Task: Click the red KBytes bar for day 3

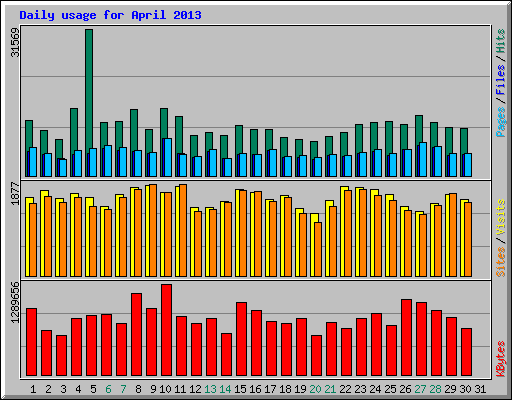Action: (x=61, y=356)
